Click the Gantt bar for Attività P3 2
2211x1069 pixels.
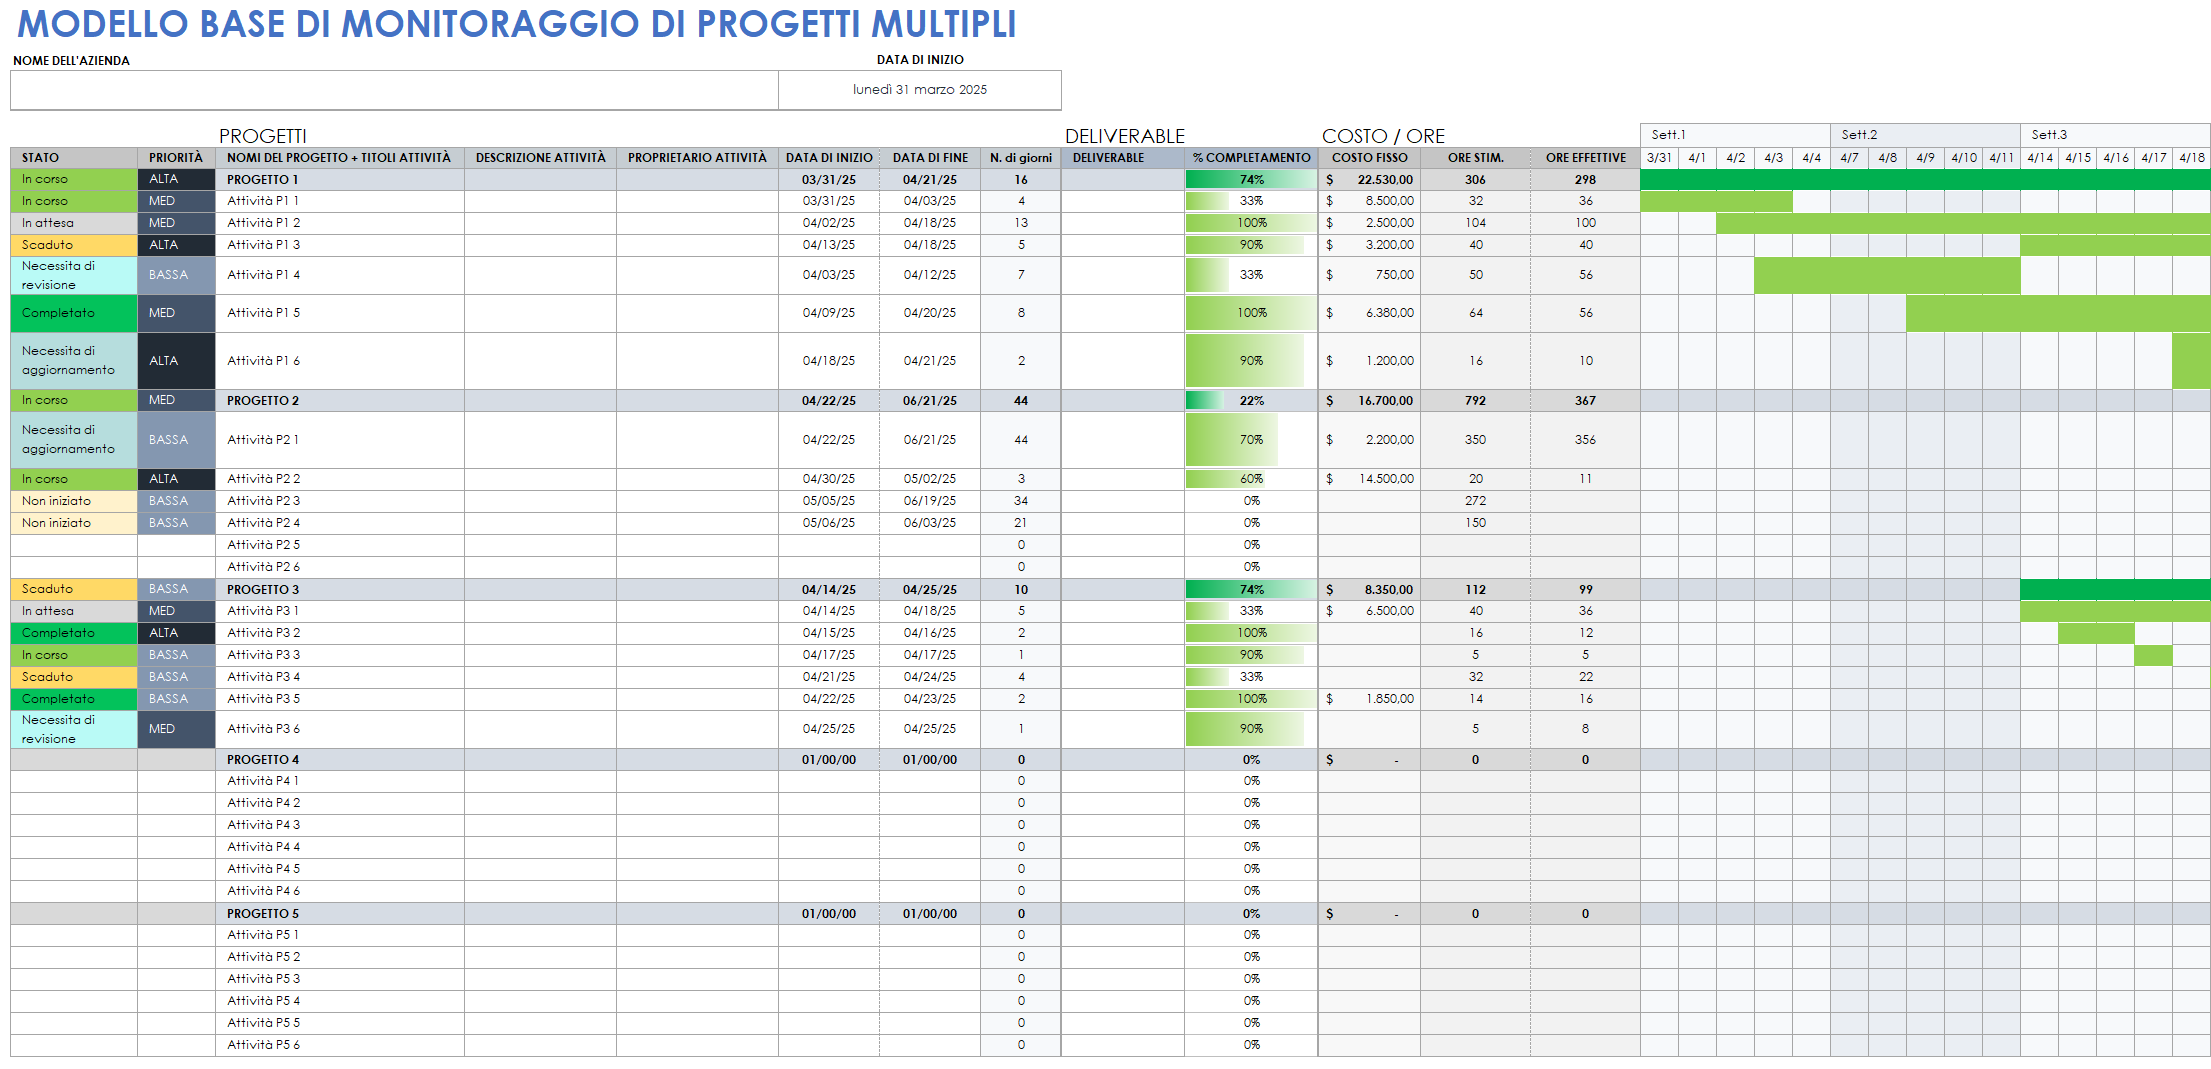pyautogui.click(x=2096, y=633)
